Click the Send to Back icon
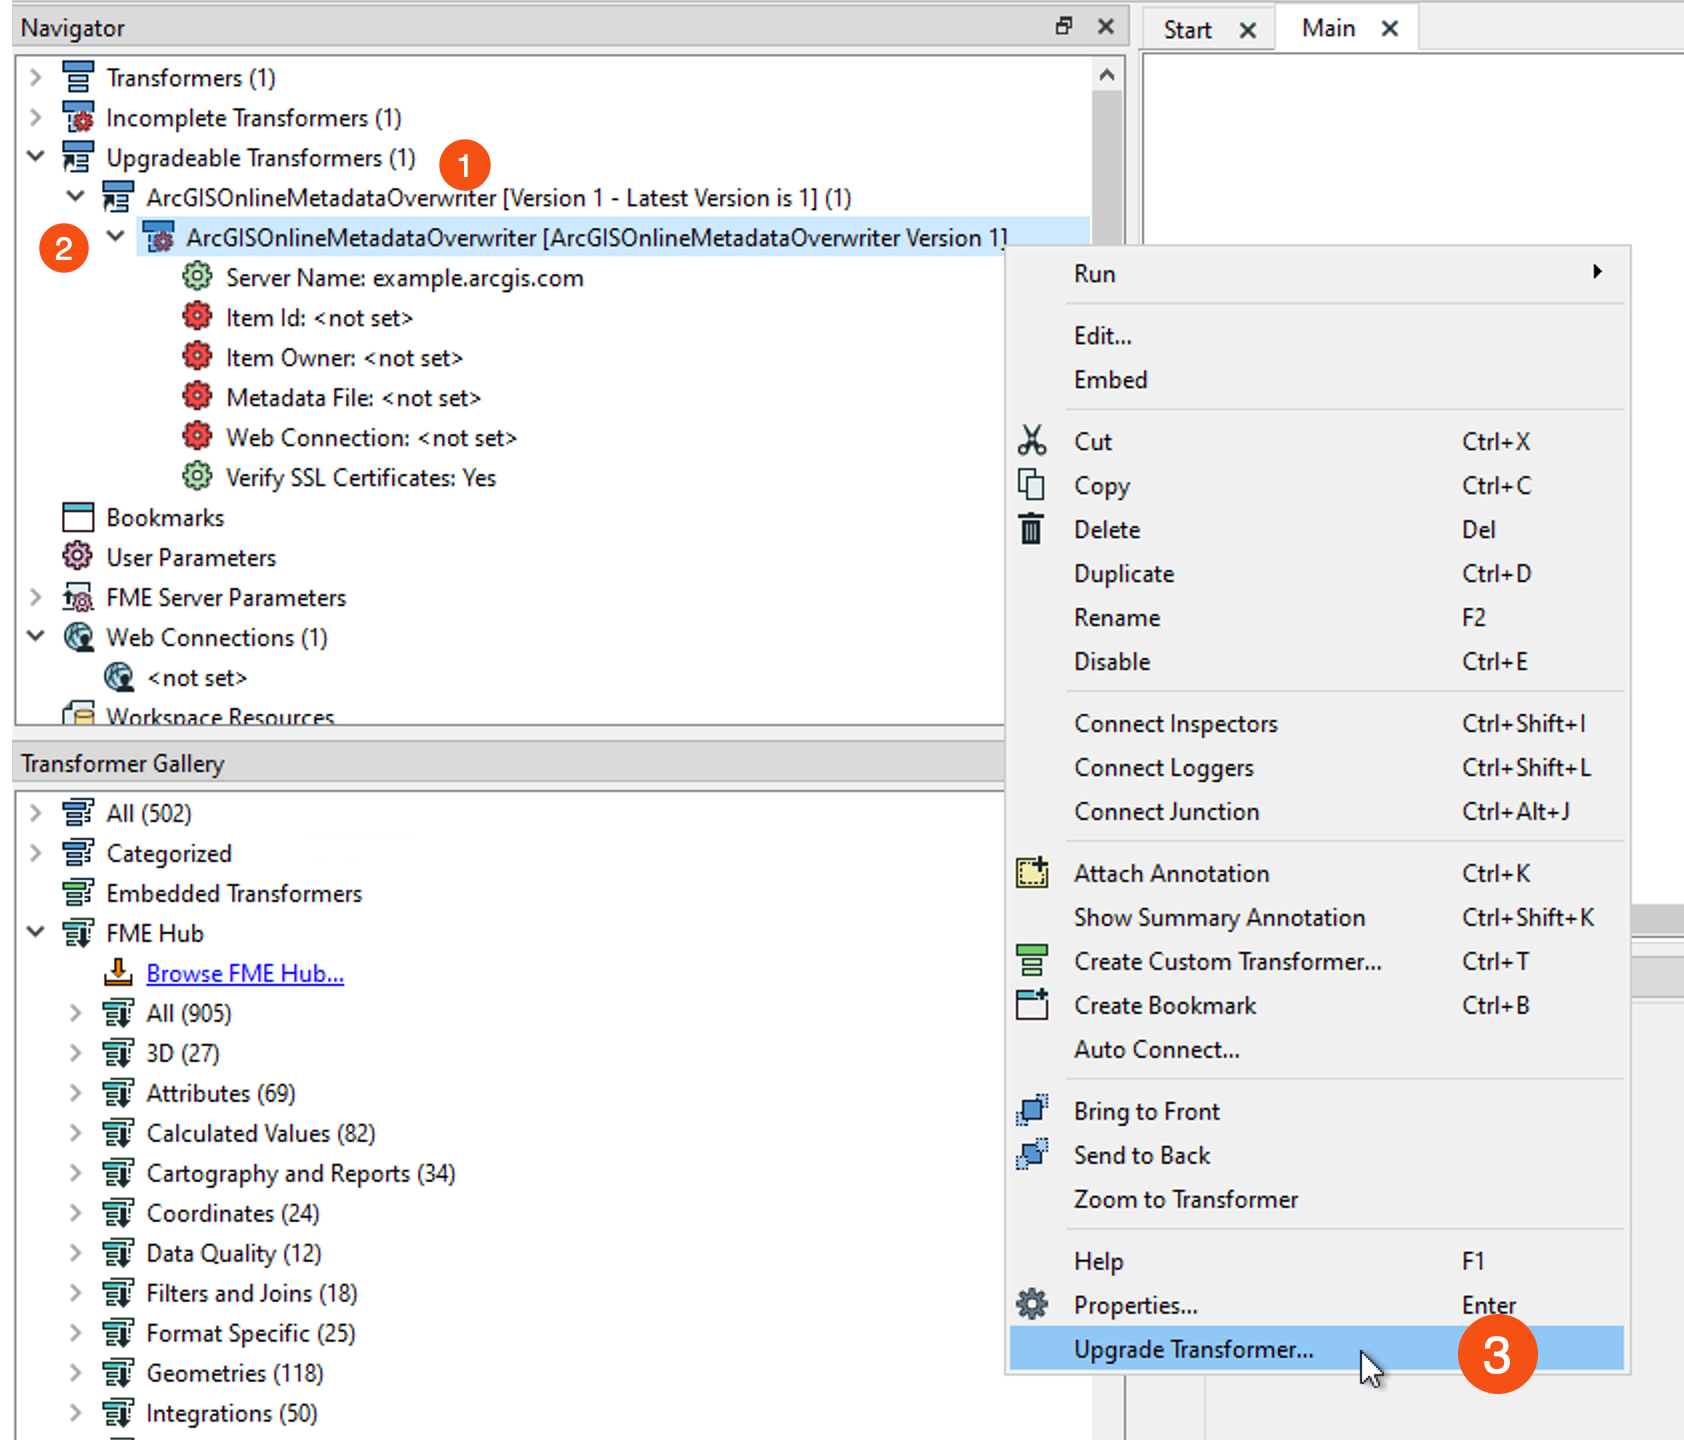 [1032, 1155]
